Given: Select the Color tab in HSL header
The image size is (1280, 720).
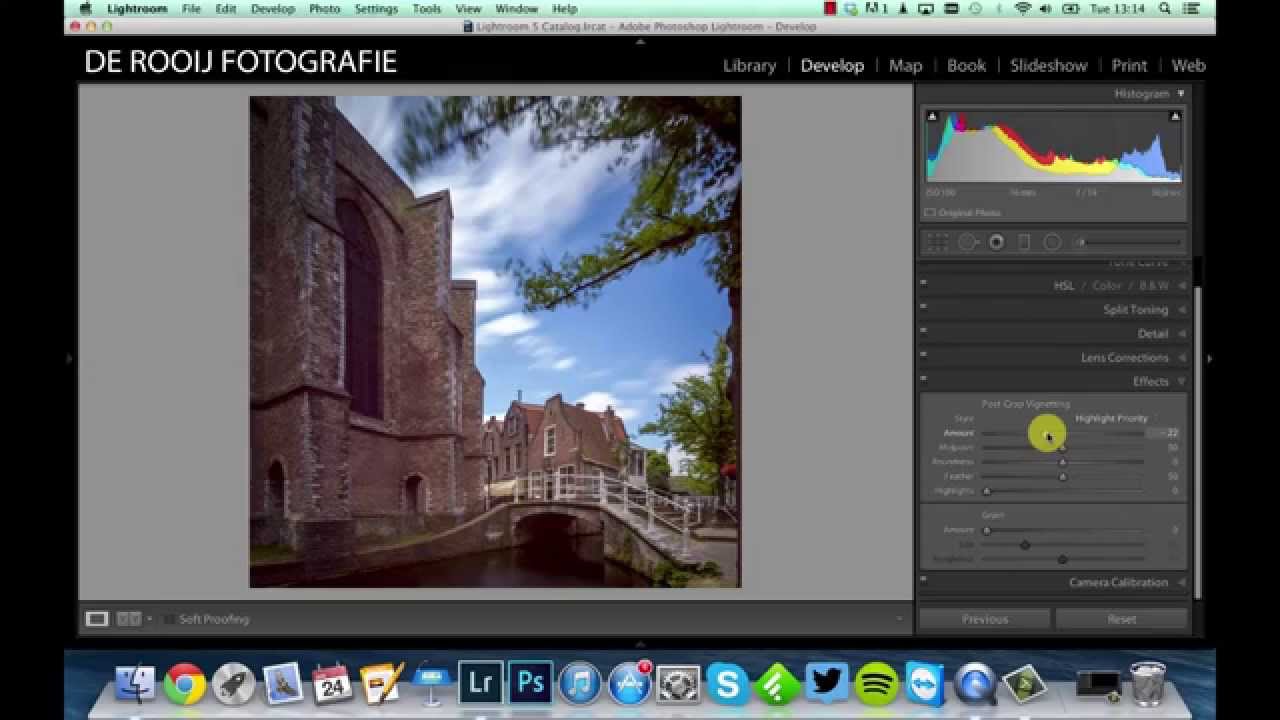Looking at the screenshot, I should (x=1106, y=286).
